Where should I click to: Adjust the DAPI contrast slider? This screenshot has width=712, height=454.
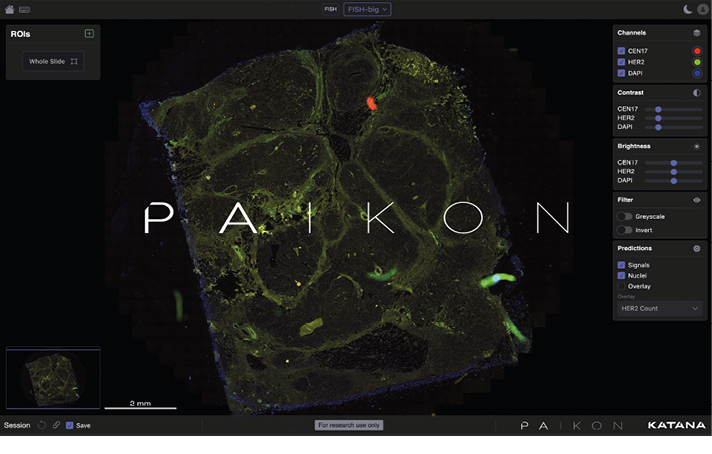[673, 127]
